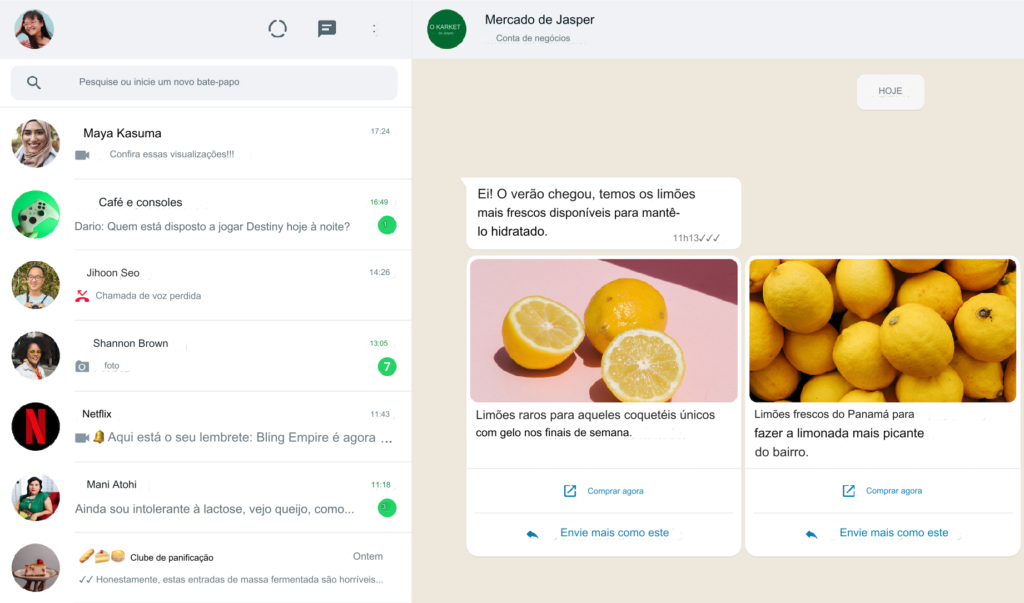Open the sliced lemons product image
1024x603 pixels.
tap(604, 330)
